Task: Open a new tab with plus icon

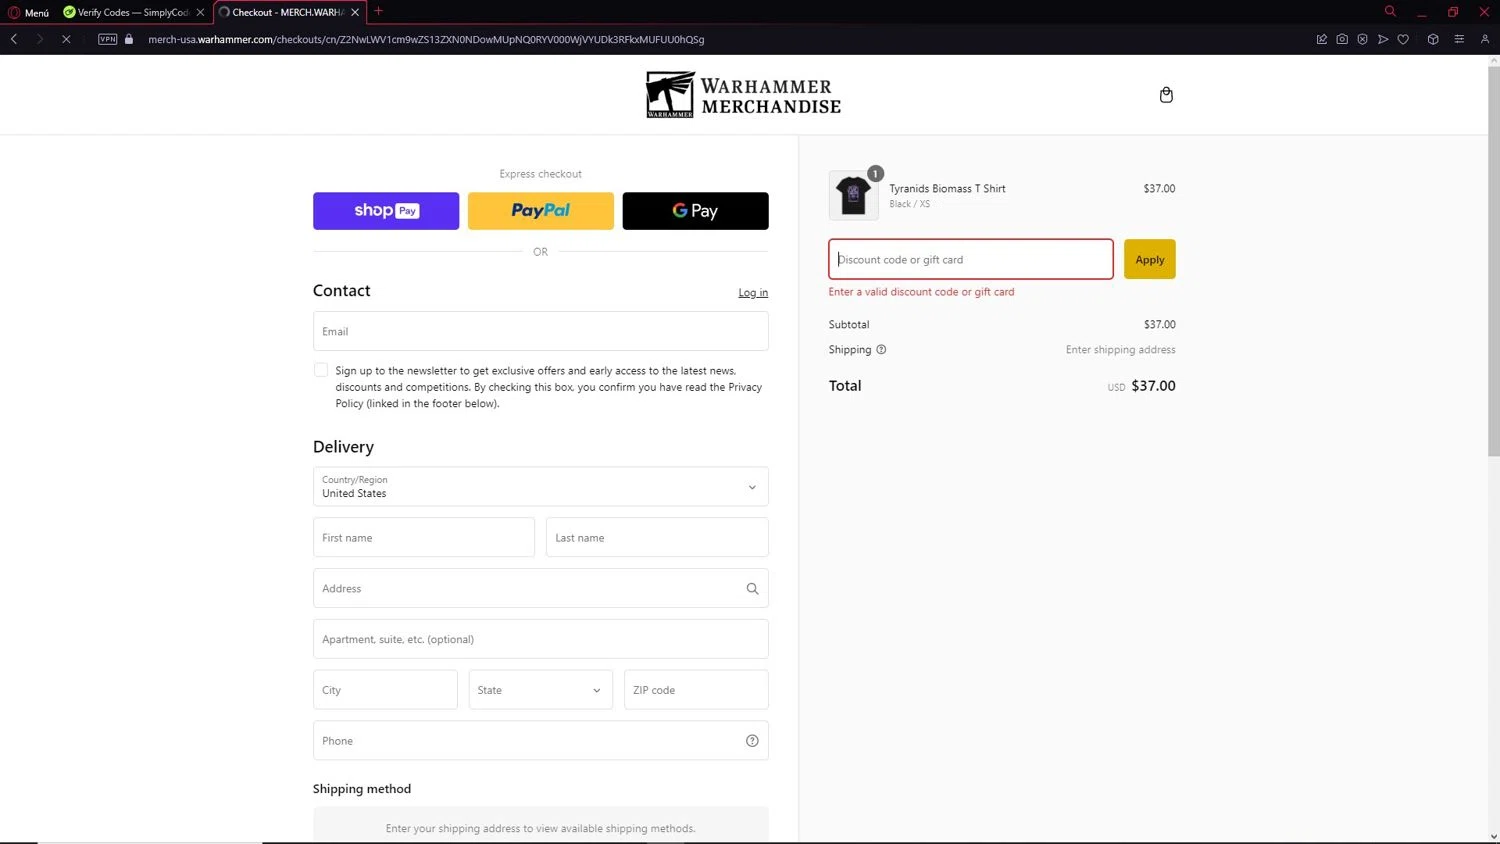Action: click(x=378, y=11)
